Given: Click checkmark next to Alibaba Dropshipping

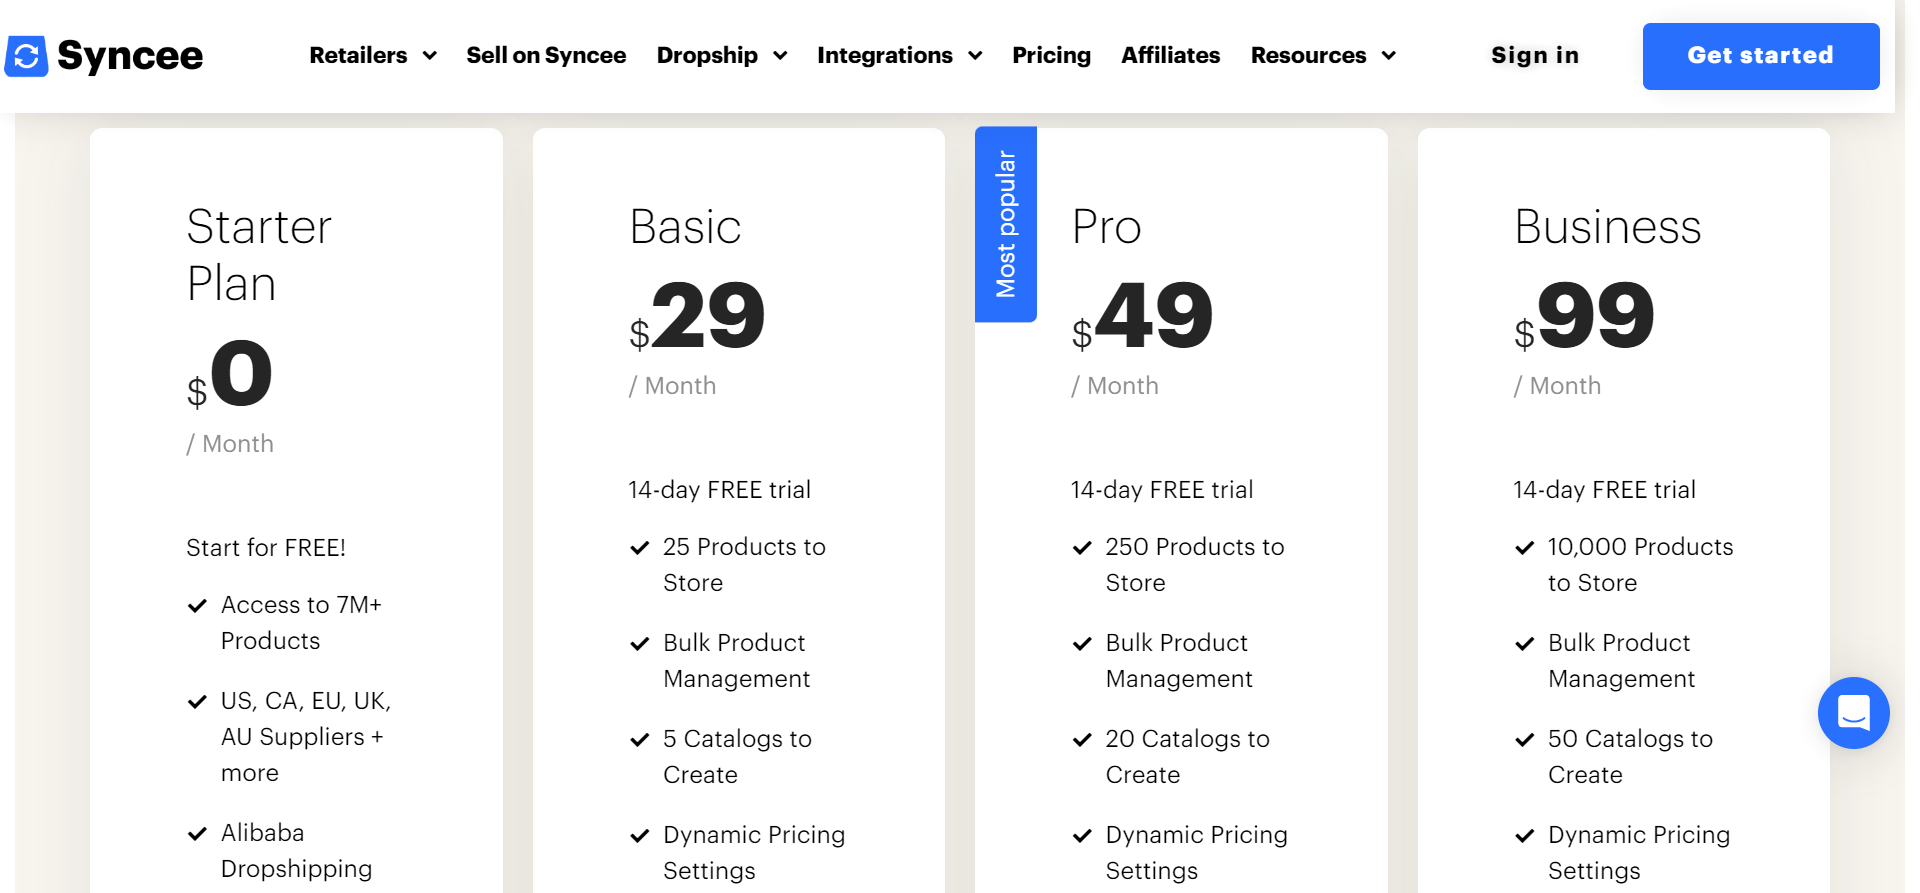Looking at the screenshot, I should pyautogui.click(x=198, y=834).
